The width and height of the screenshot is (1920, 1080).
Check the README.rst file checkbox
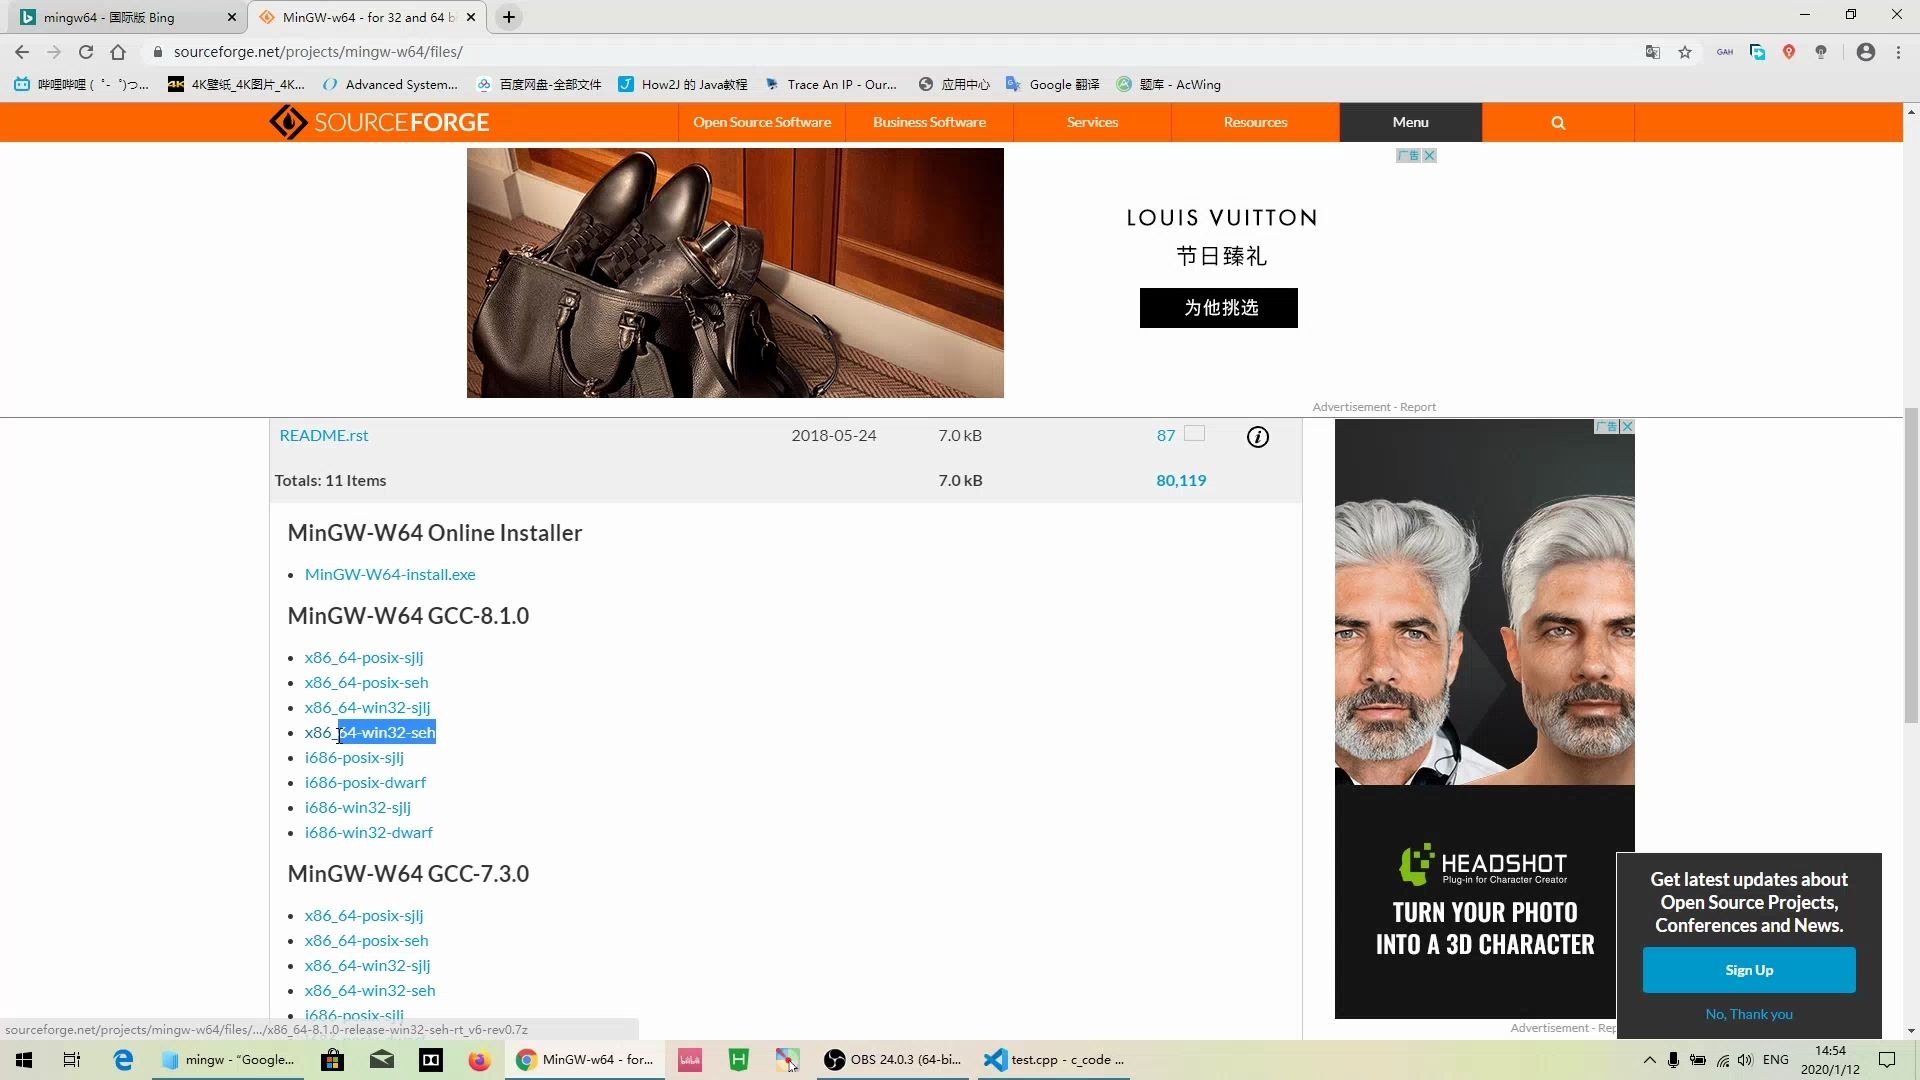(1195, 434)
